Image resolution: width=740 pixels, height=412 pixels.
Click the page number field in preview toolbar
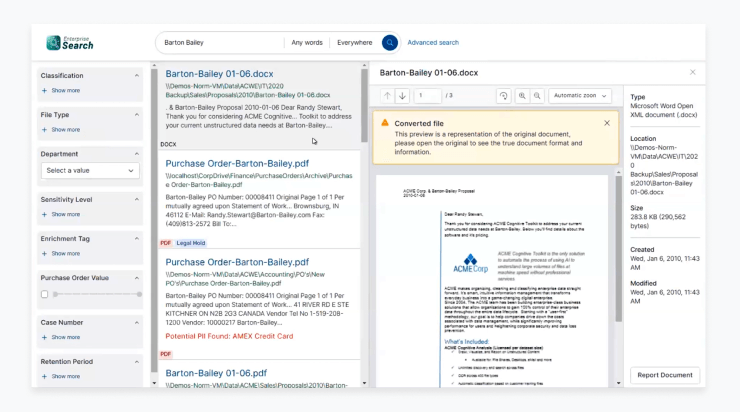coord(428,96)
